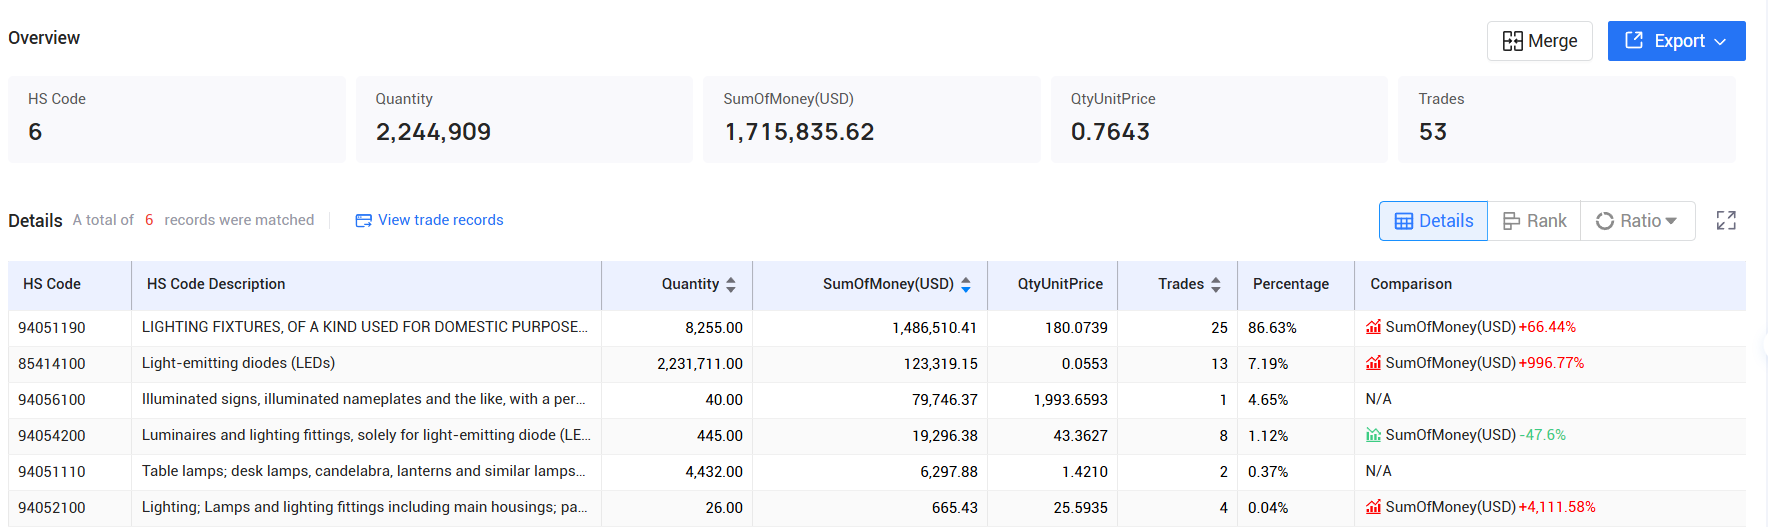1768x527 pixels.
Task: Click LIGHTING FIXTURES domestic purpose description
Action: [x=365, y=327]
